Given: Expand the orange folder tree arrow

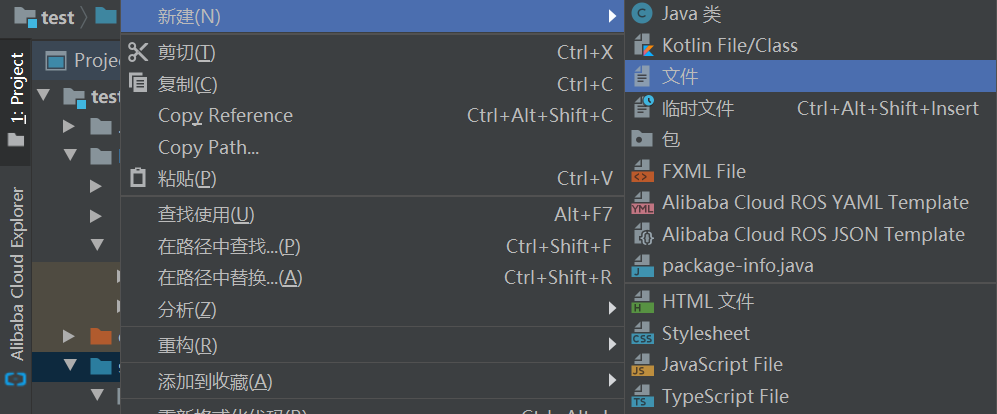Looking at the screenshot, I should click(69, 335).
